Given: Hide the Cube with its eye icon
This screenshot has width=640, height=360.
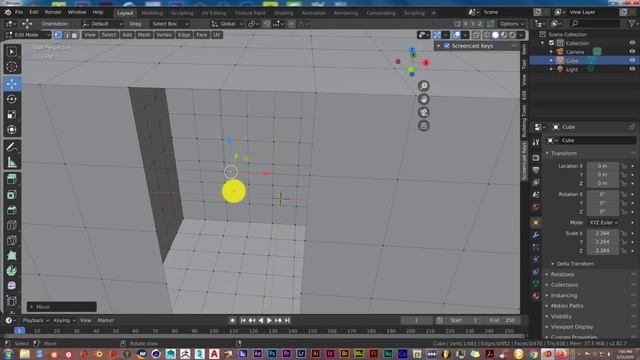Looking at the screenshot, I should tap(632, 60).
